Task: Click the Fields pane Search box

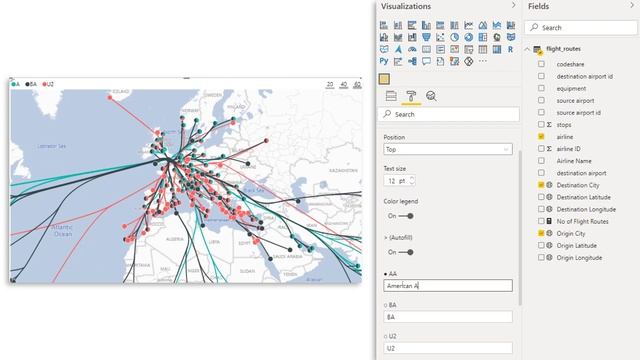Action: 581,28
